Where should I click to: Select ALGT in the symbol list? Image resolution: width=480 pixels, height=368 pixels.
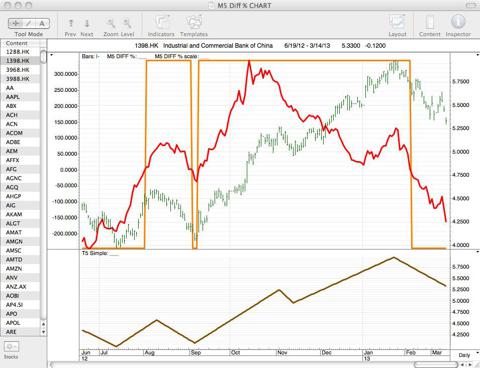pyautogui.click(x=21, y=223)
